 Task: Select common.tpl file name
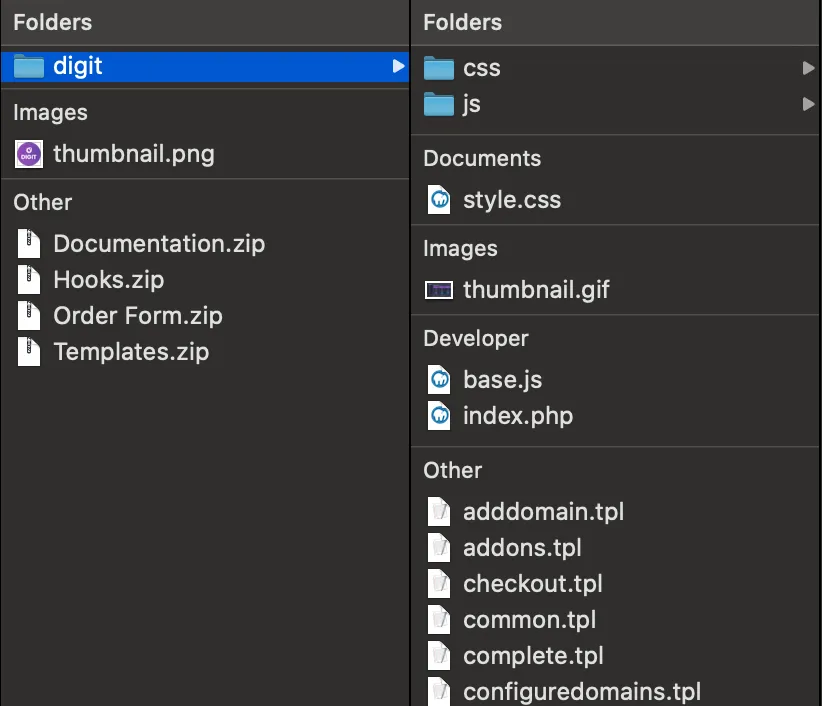pyautogui.click(x=529, y=620)
